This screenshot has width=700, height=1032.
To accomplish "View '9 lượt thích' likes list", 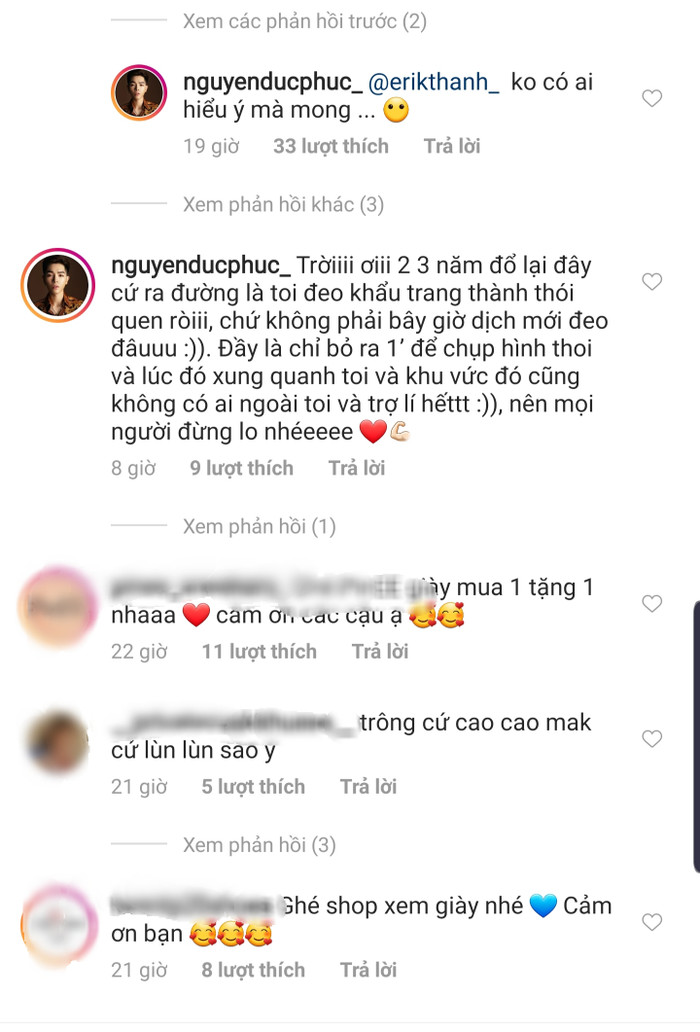I will click(x=241, y=468).
